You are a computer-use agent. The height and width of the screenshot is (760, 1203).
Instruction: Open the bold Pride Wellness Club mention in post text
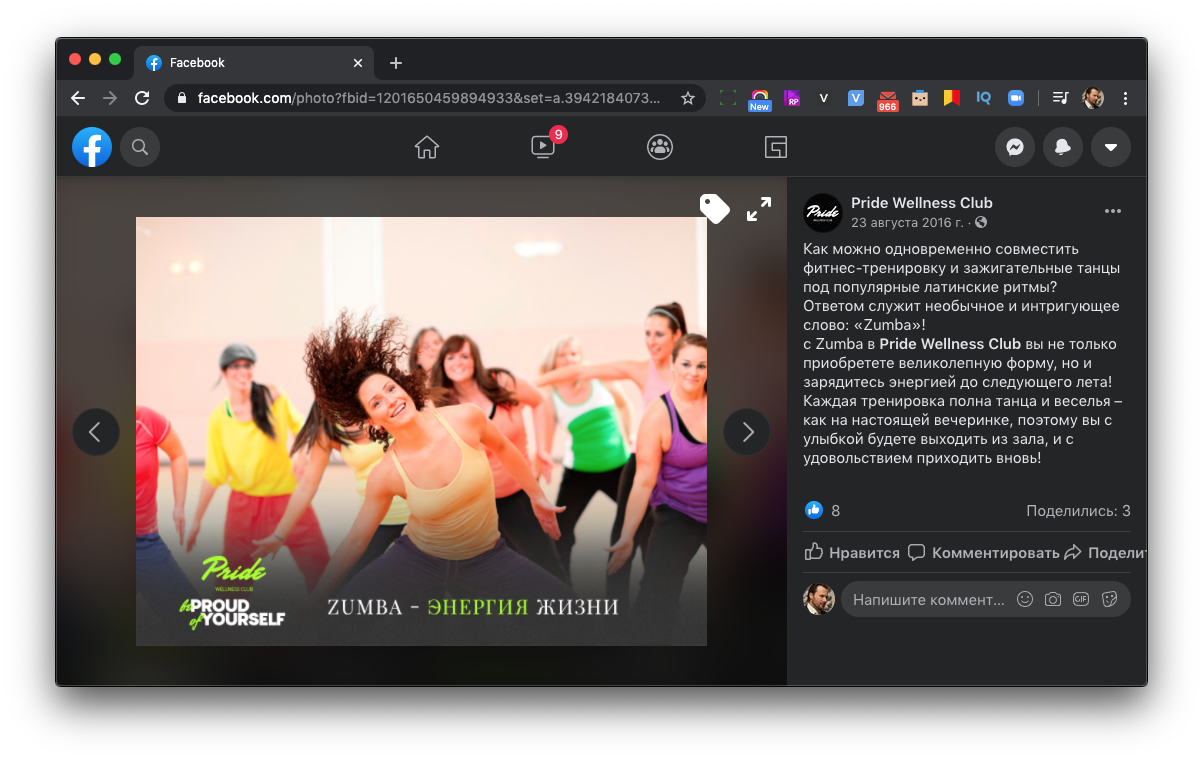click(949, 344)
